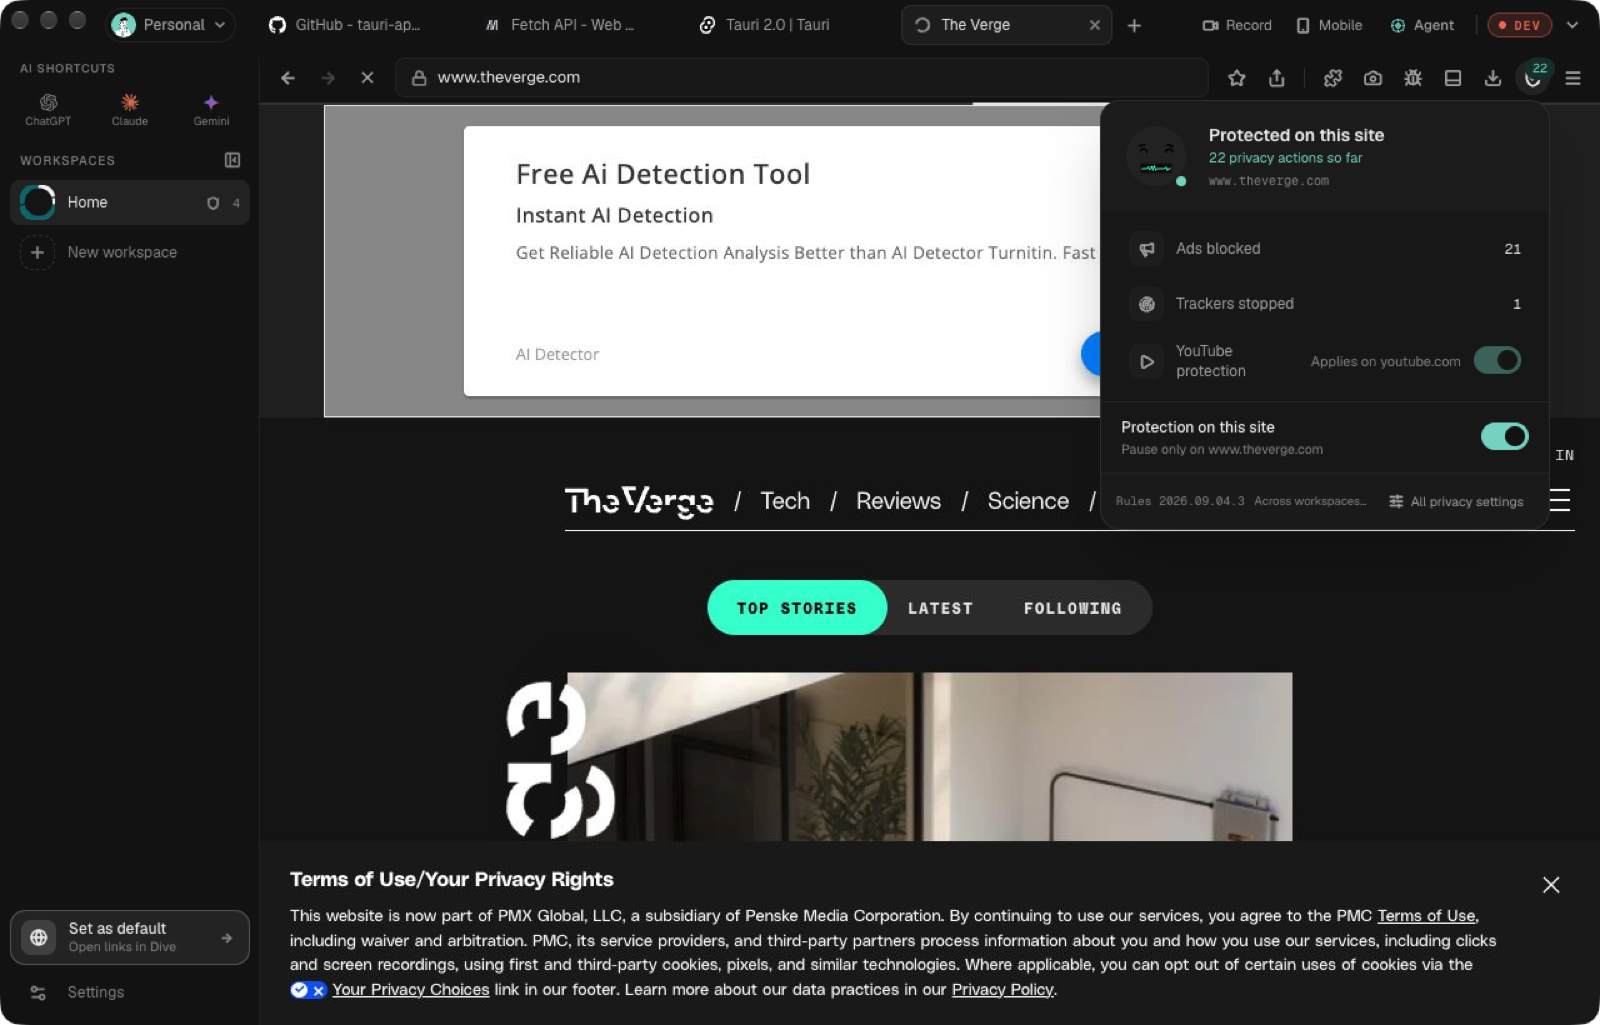Open the extensions puzzle icon
This screenshot has height=1025, width=1600.
click(x=1333, y=78)
